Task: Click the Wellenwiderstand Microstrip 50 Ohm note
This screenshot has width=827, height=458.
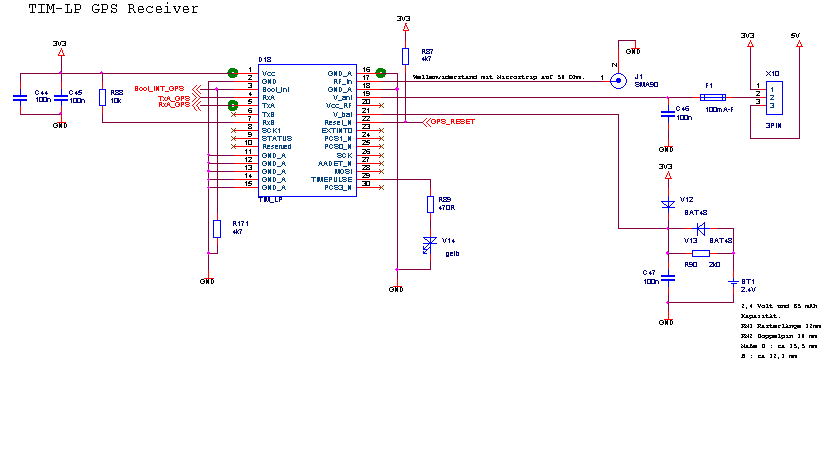Action: tap(498, 77)
